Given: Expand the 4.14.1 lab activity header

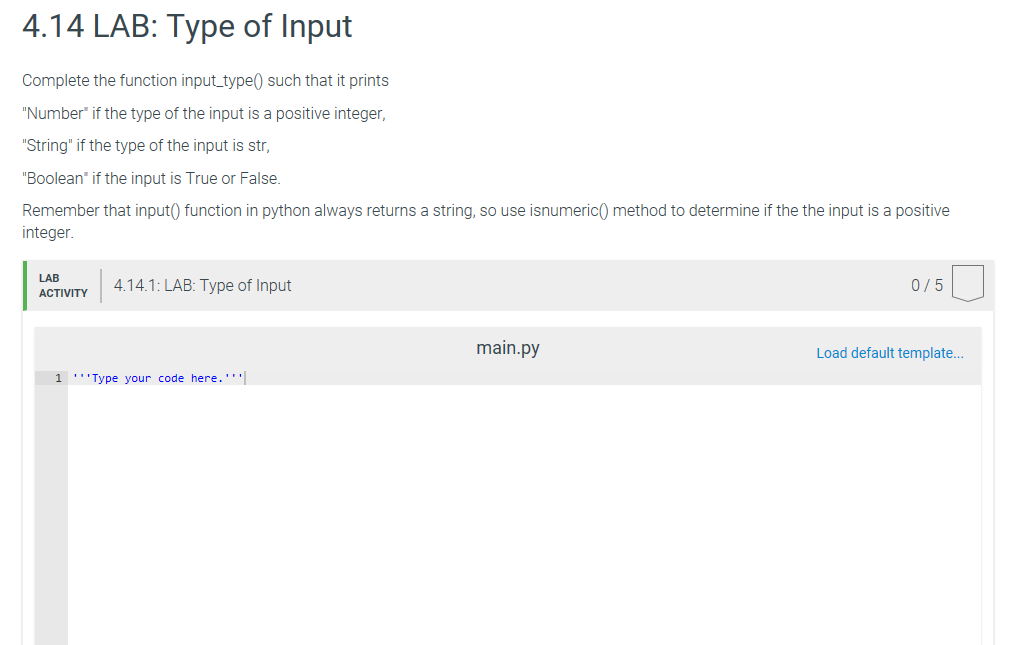Looking at the screenshot, I should [202, 284].
